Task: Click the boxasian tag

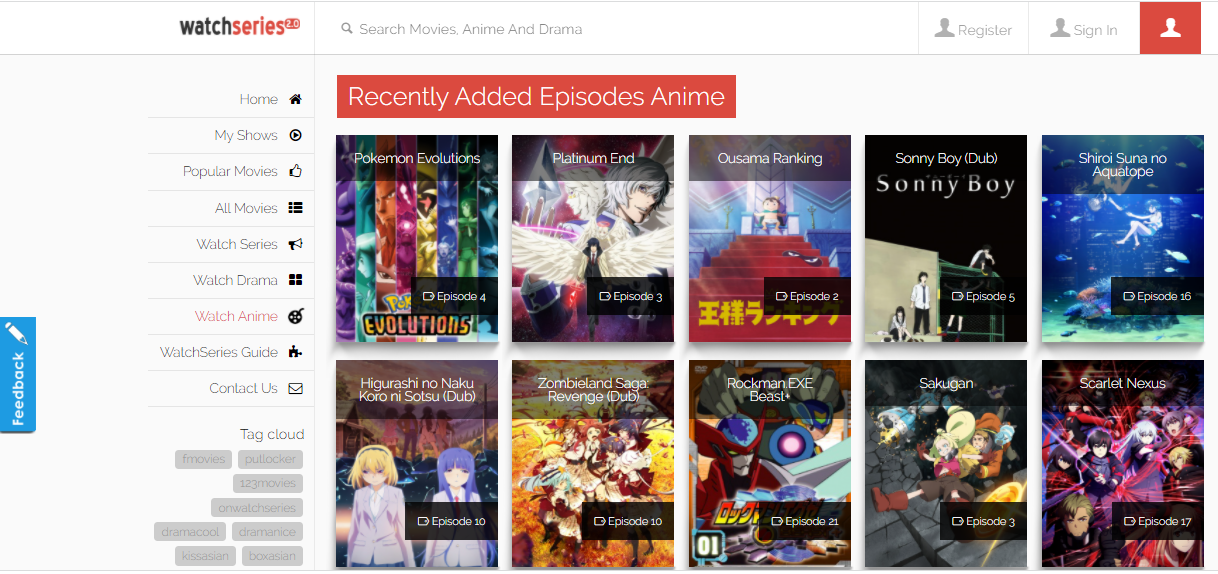Action: point(272,556)
